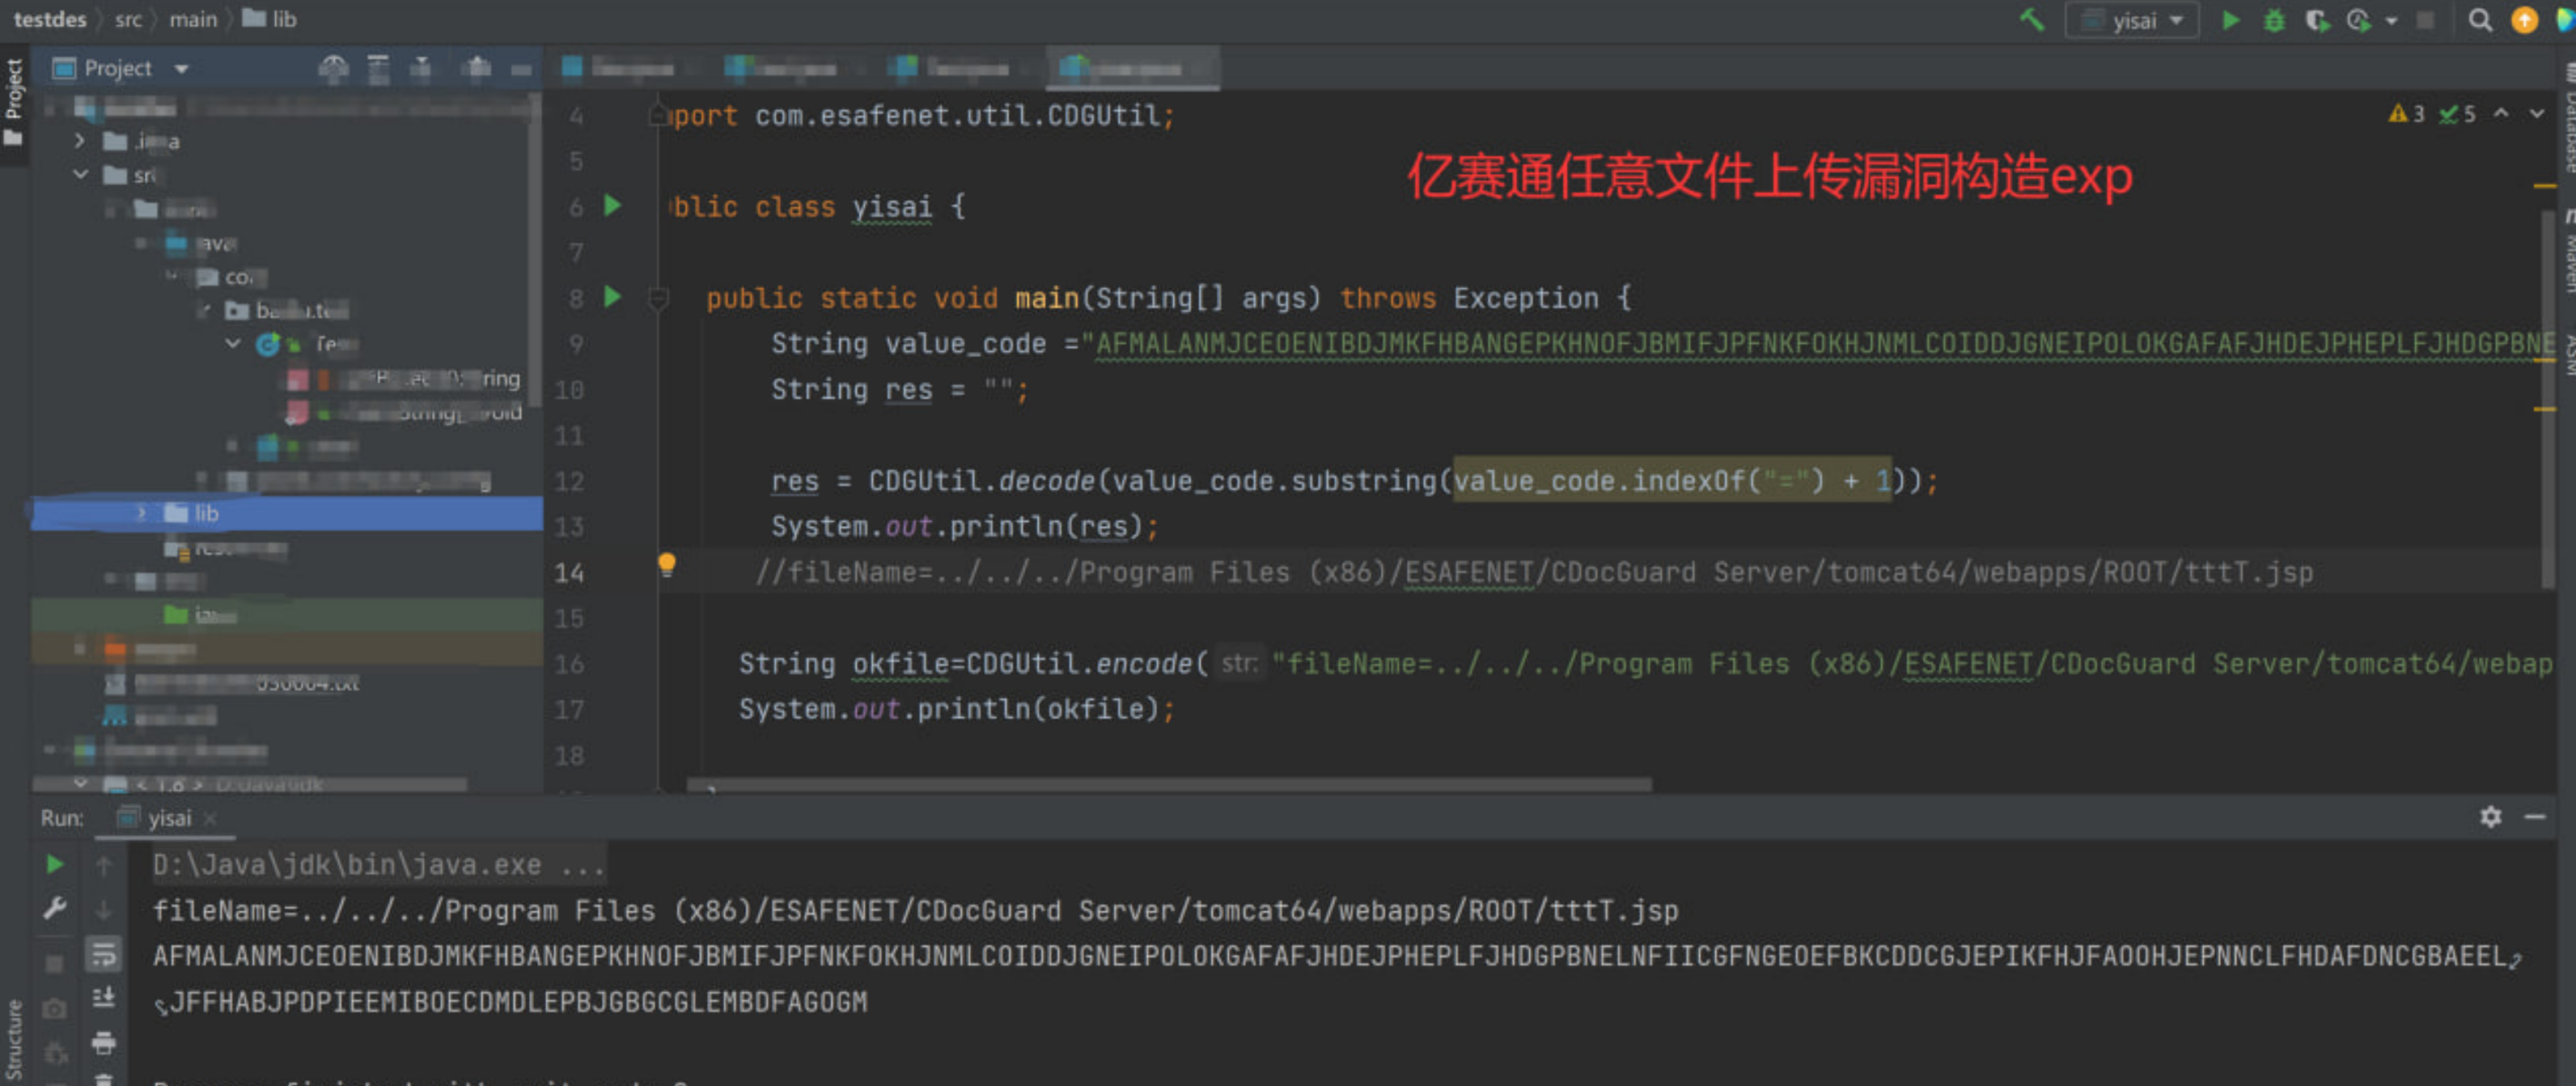Viewport: 2576px width, 1086px height.
Task: Click the orange IDE update arrow icon
Action: [2524, 20]
